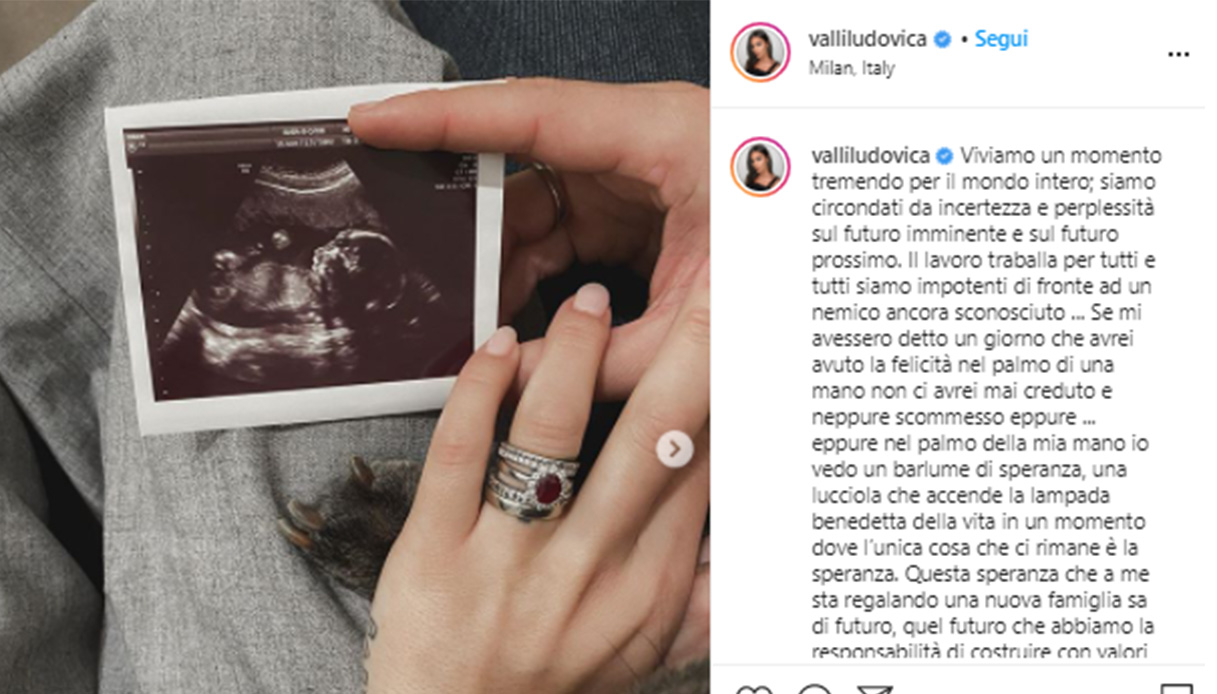
Task: Open valliludovica profile from the caption username
Action: tap(867, 156)
